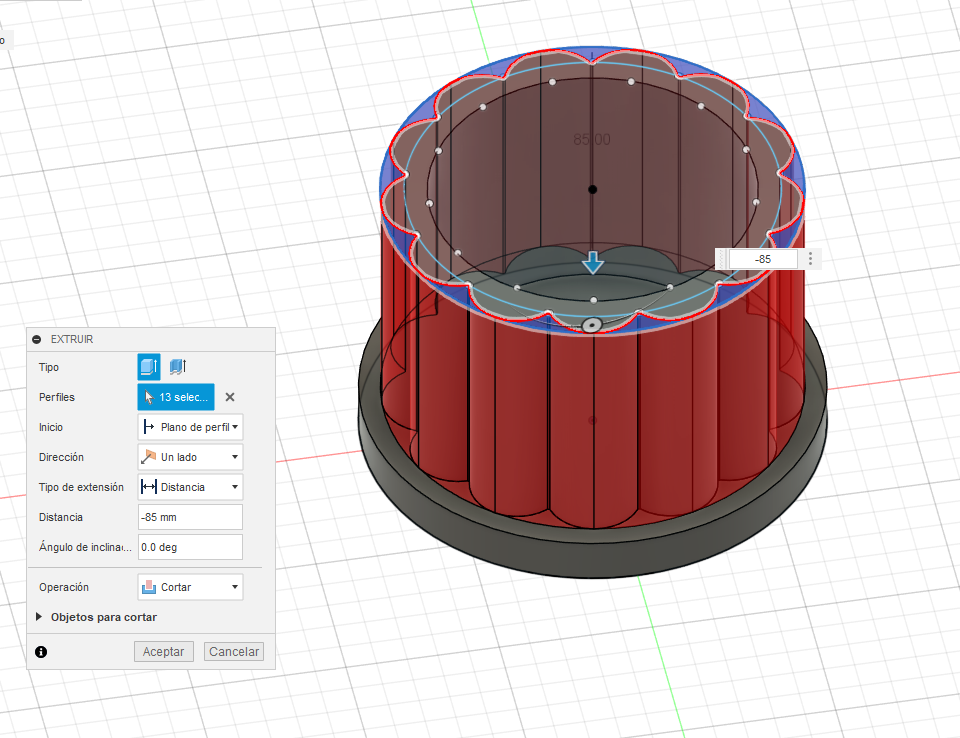Collapse the EXTRUIR dialog with minus icon
Screen dimensions: 960x738
[x=37, y=339]
